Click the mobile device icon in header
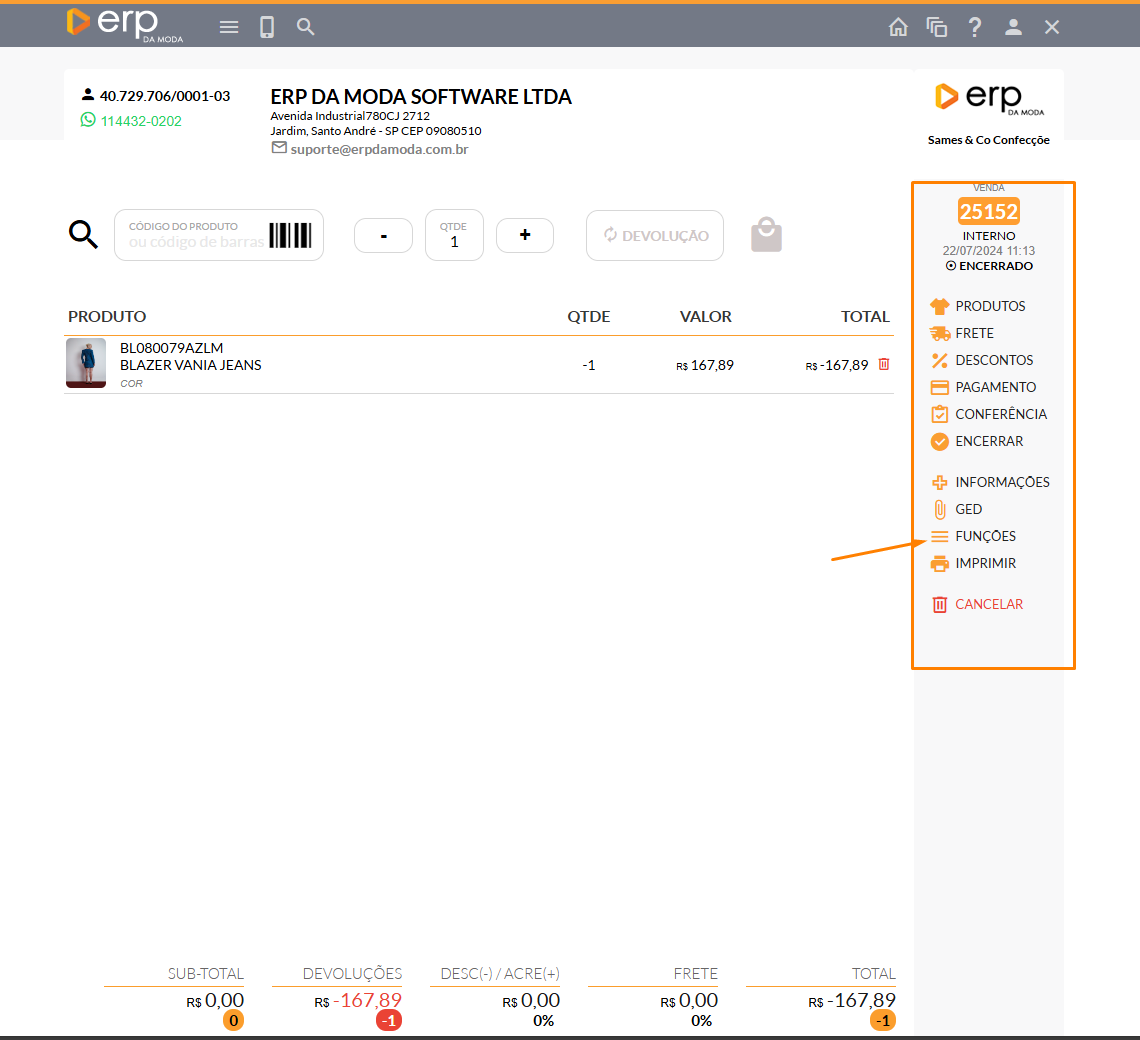 click(267, 27)
